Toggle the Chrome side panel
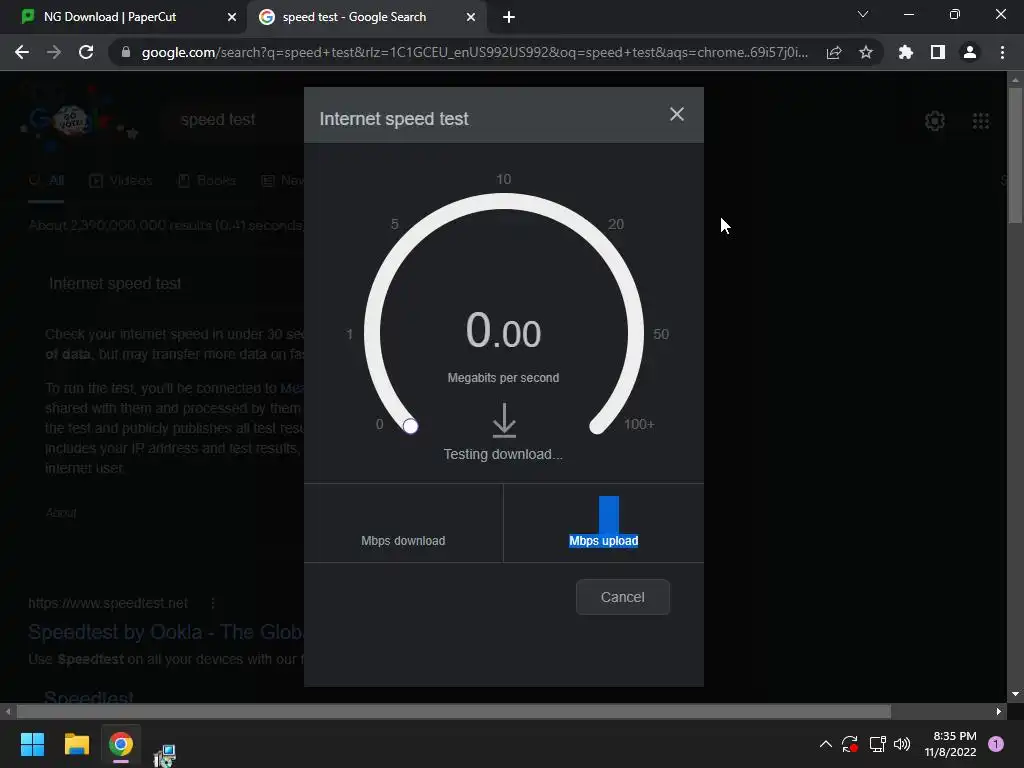The width and height of the screenshot is (1024, 768). click(938, 52)
